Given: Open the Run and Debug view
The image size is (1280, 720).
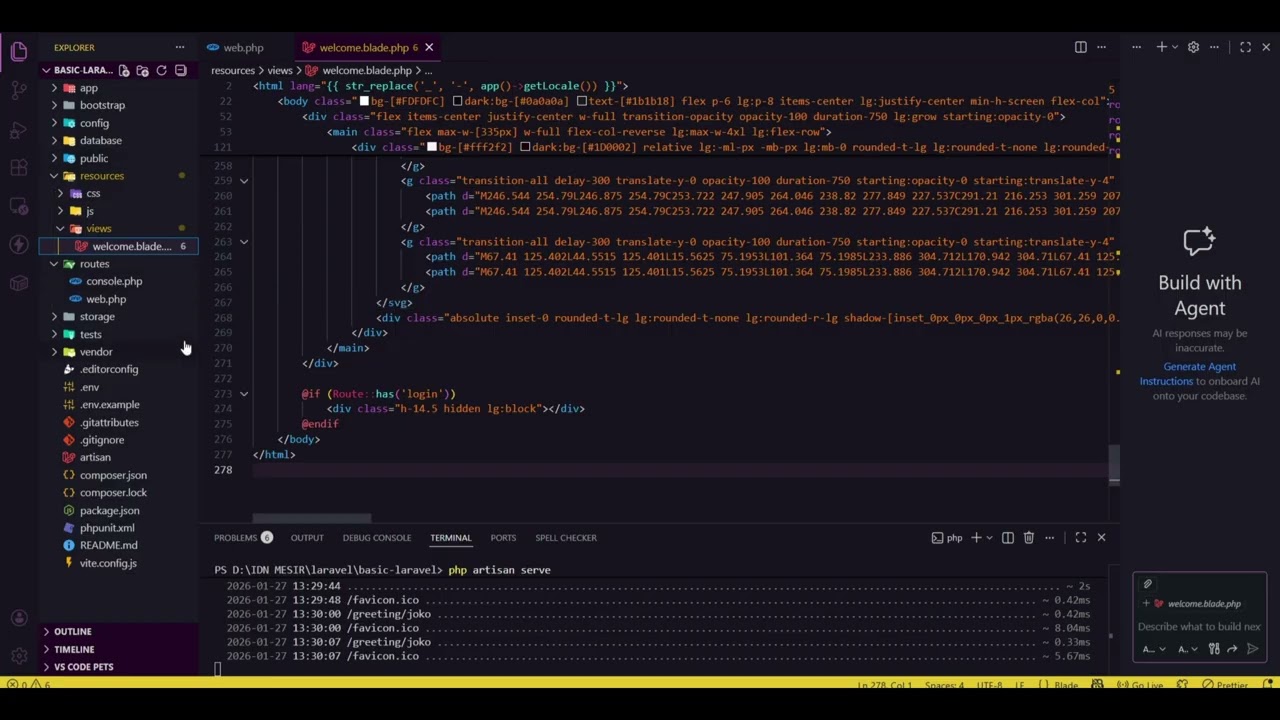Looking at the screenshot, I should point(19,130).
